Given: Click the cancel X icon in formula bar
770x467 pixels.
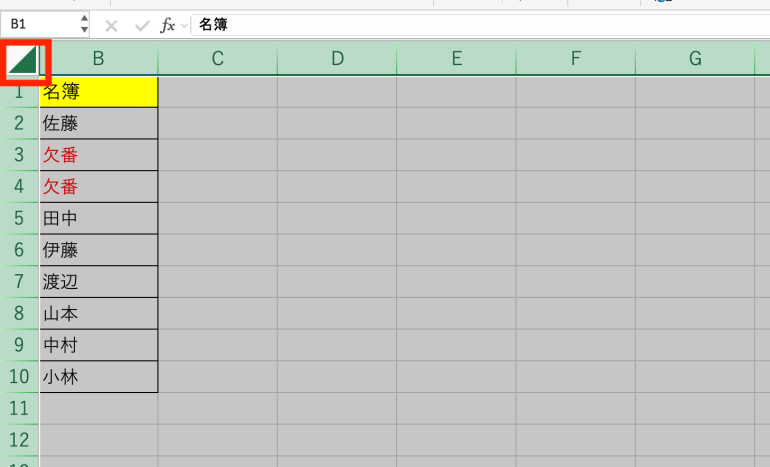Looking at the screenshot, I should pos(111,25).
